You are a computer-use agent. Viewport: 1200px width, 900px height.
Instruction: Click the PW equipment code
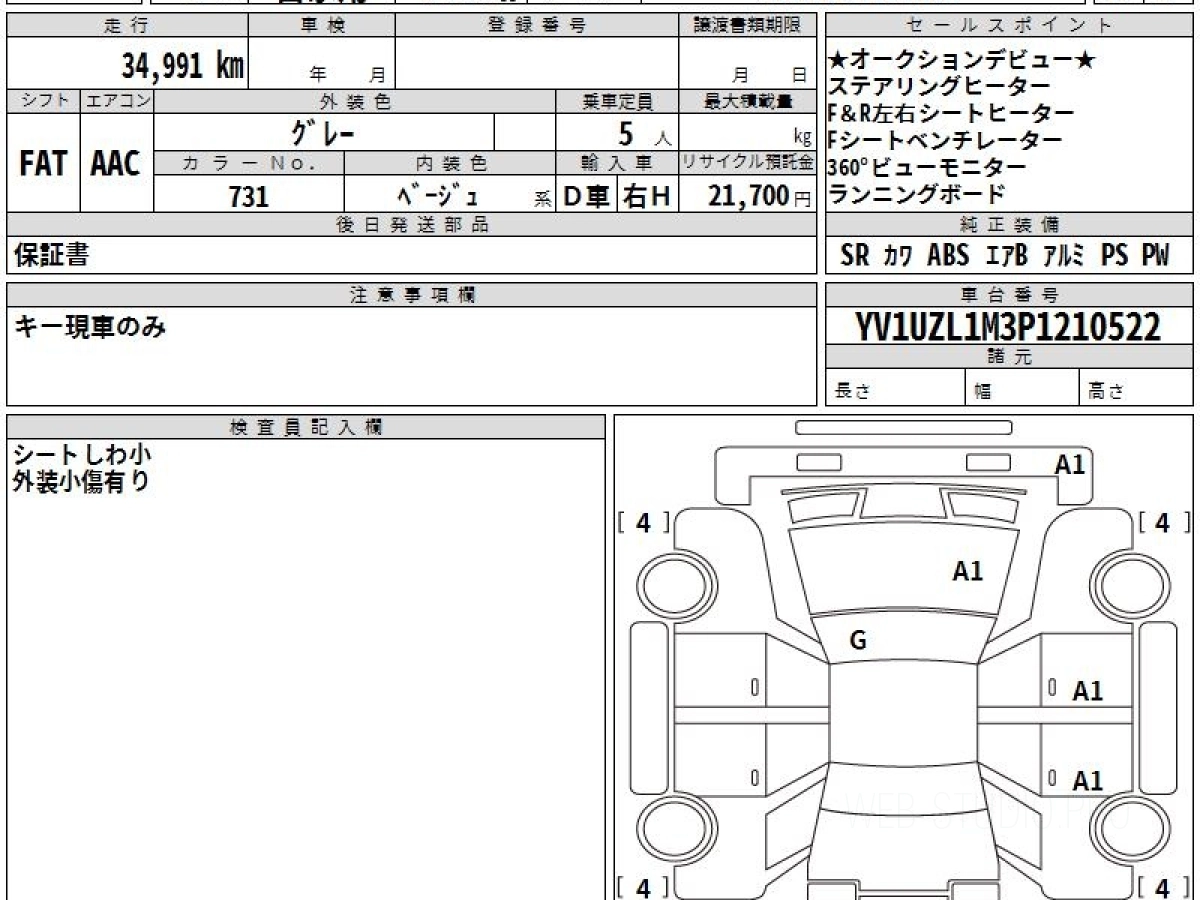coord(1155,256)
